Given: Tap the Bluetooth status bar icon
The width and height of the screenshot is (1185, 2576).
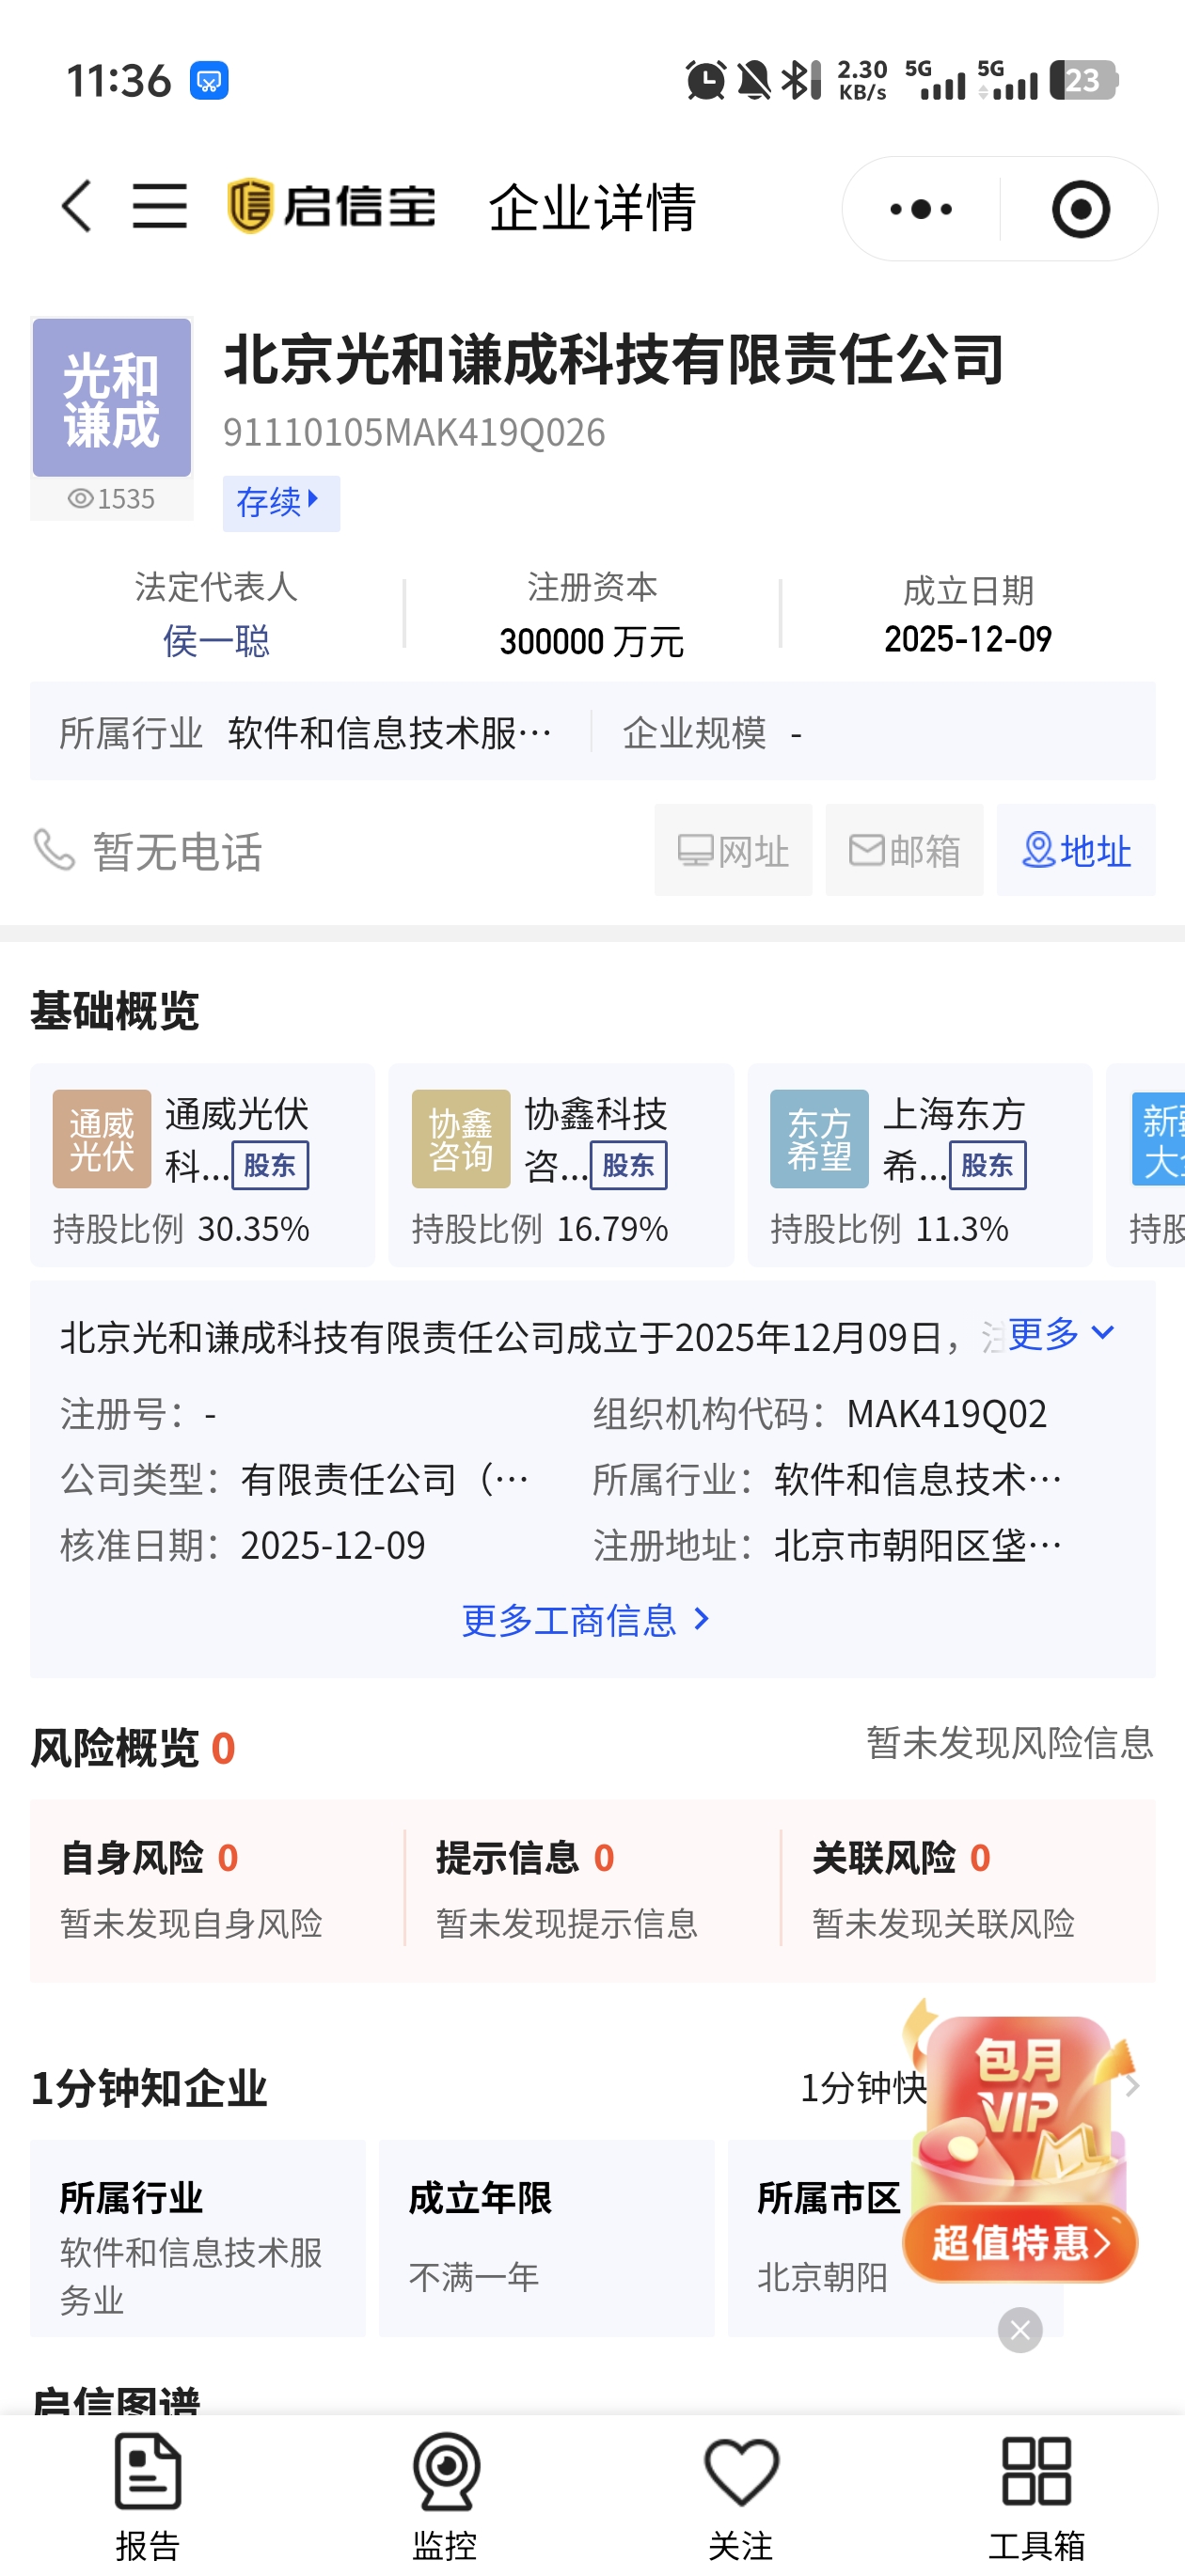Looking at the screenshot, I should 800,80.
